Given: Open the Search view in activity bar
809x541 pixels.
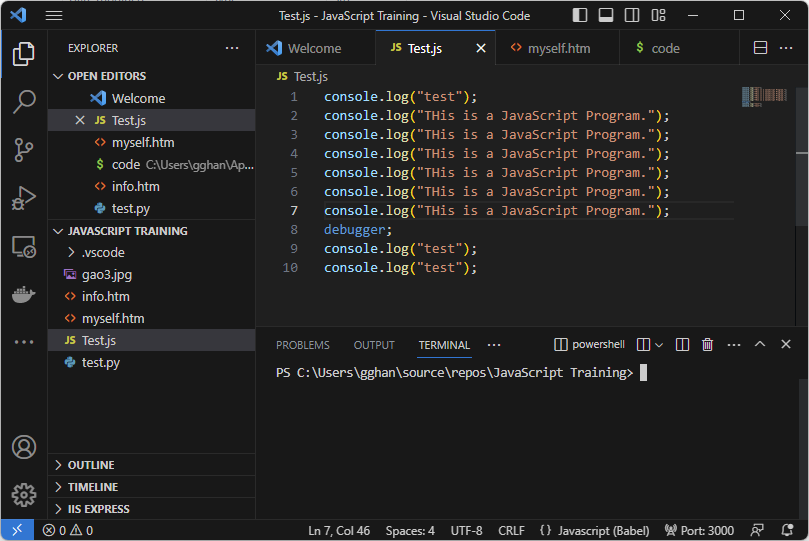Looking at the screenshot, I should click(x=24, y=102).
